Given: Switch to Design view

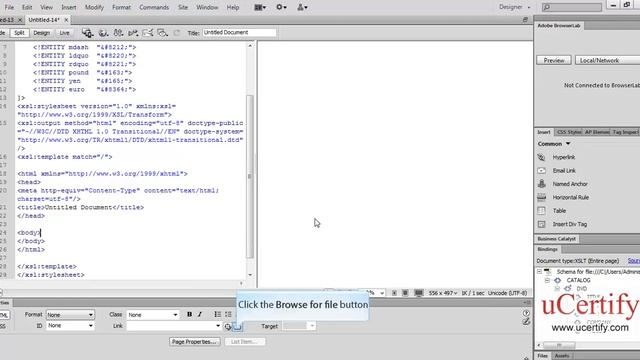Looking at the screenshot, I should (41, 33).
